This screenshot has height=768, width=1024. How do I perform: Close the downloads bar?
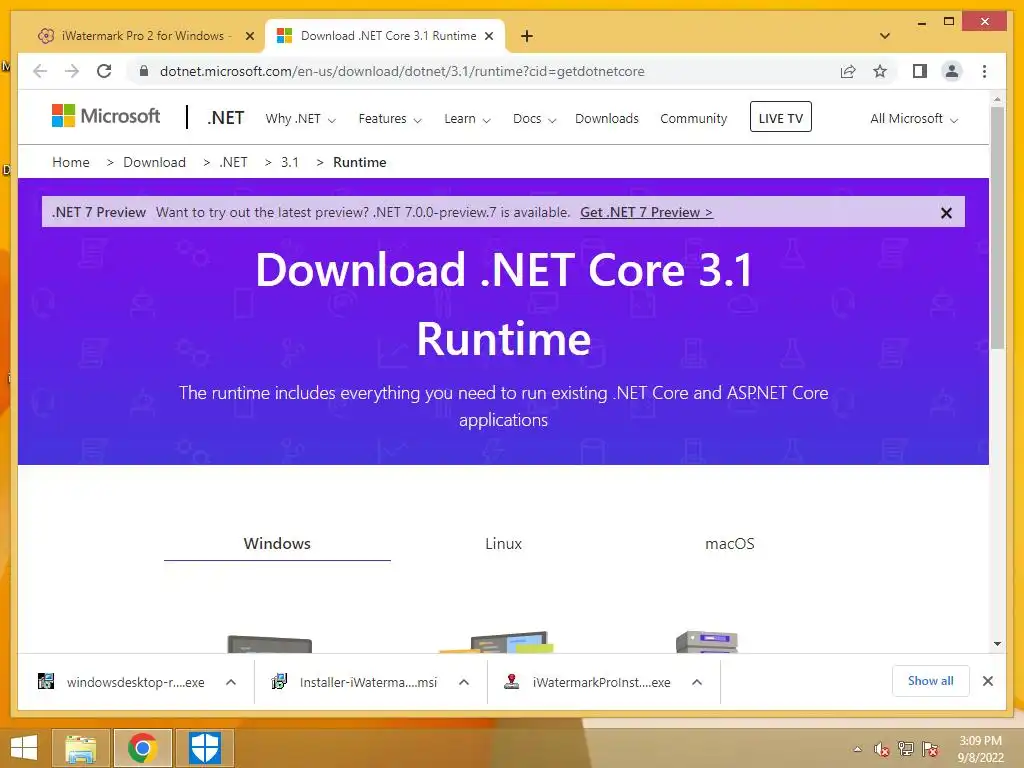tap(987, 681)
